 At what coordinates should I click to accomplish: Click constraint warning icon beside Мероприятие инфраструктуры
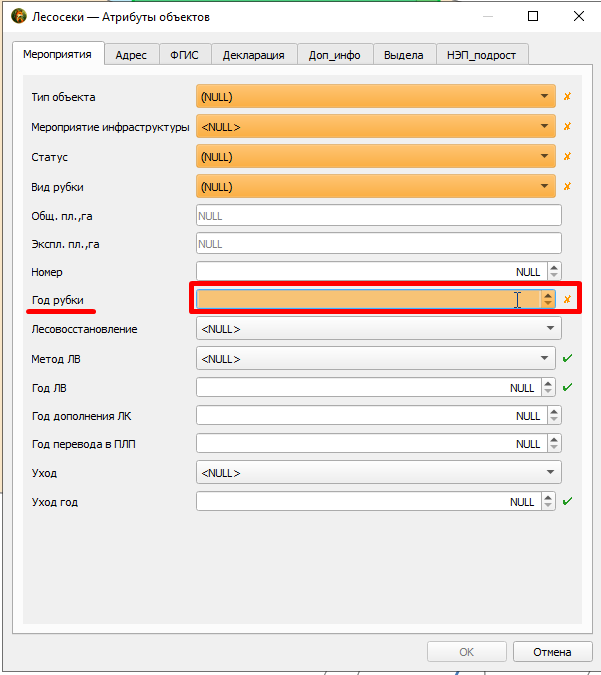[567, 126]
